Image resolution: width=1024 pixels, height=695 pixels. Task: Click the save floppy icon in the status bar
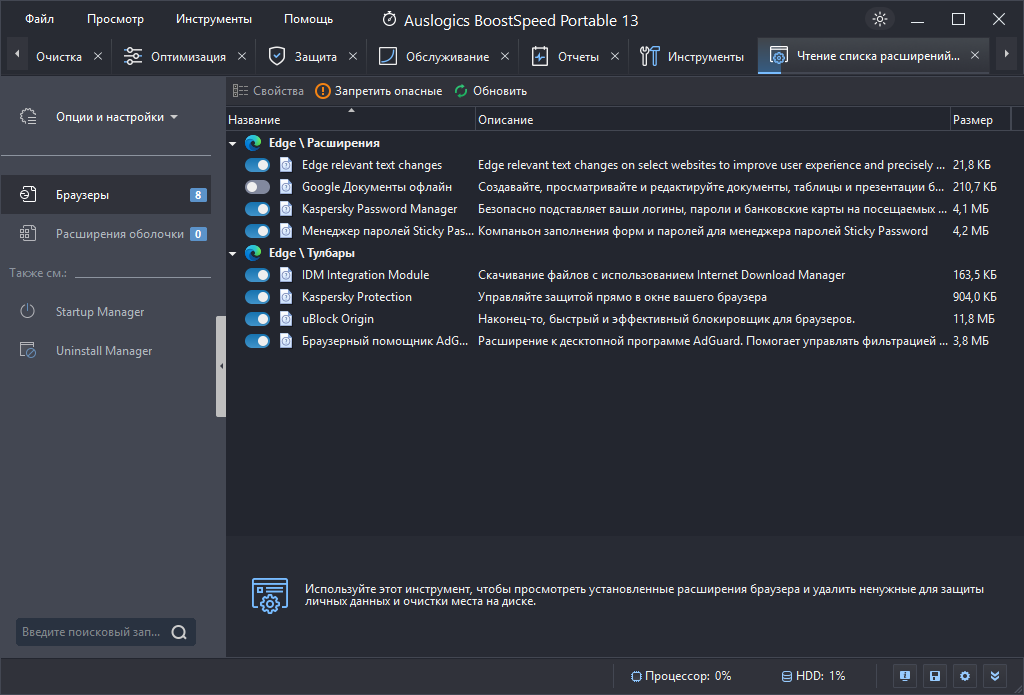pyautogui.click(x=935, y=676)
